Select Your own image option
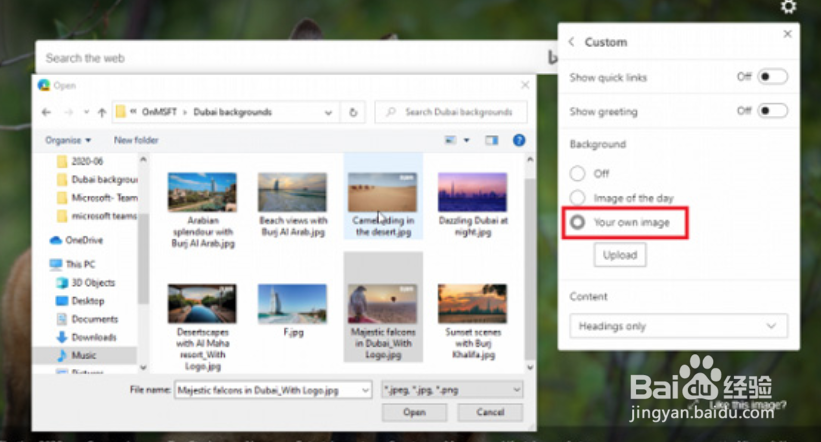 click(578, 223)
